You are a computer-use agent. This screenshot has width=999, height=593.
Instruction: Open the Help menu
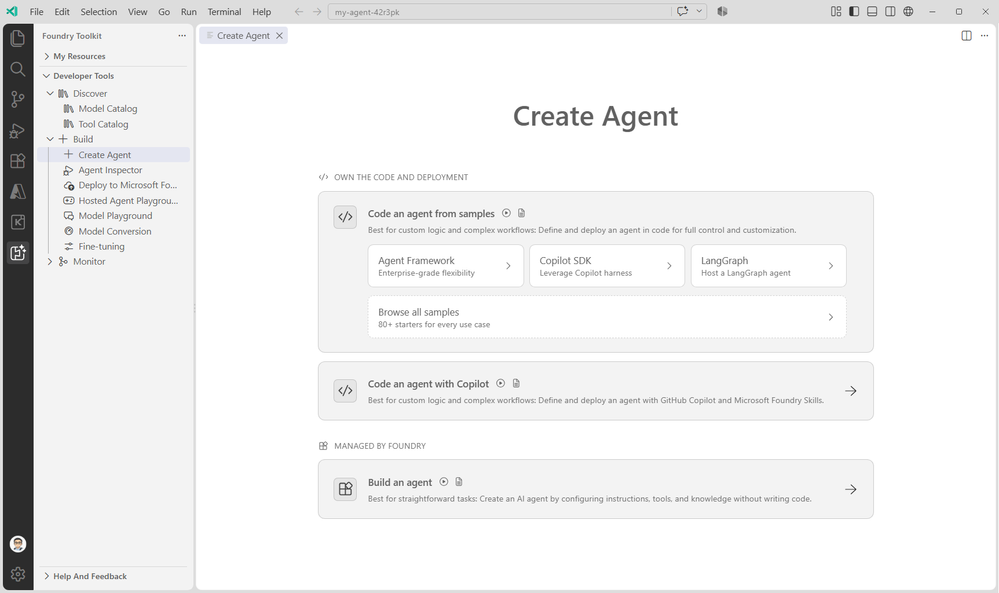(x=261, y=11)
